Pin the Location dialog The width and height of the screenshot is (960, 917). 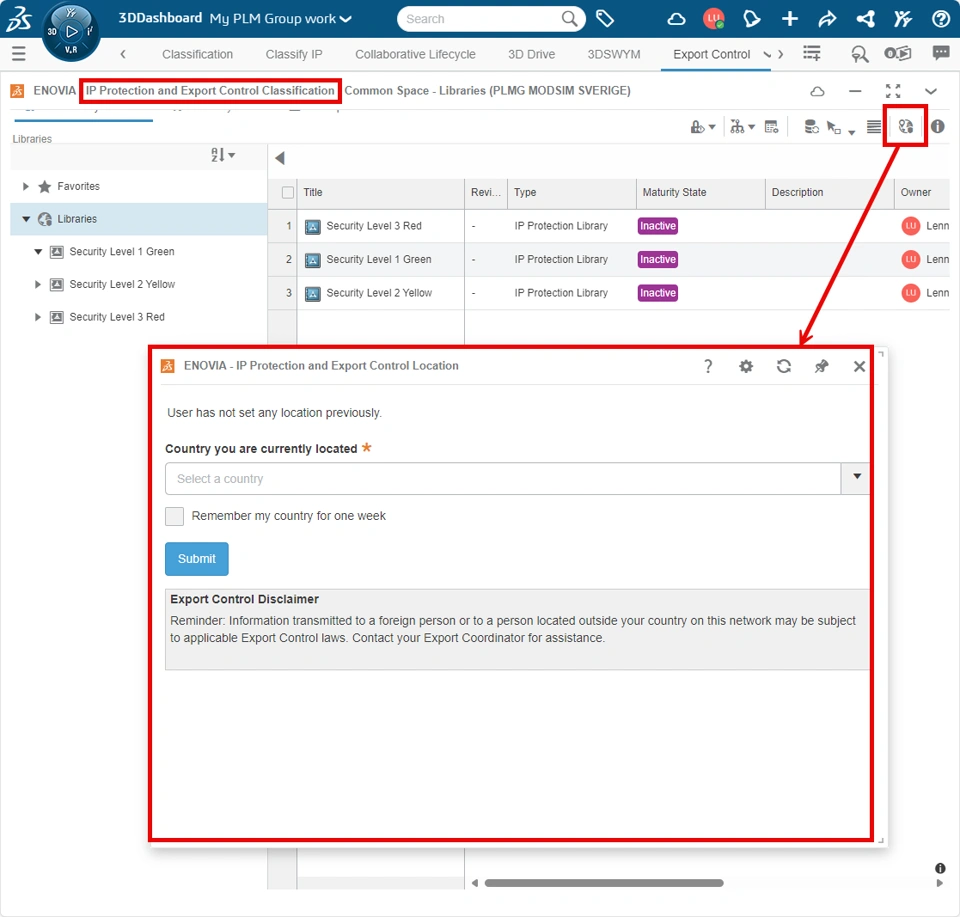point(821,366)
